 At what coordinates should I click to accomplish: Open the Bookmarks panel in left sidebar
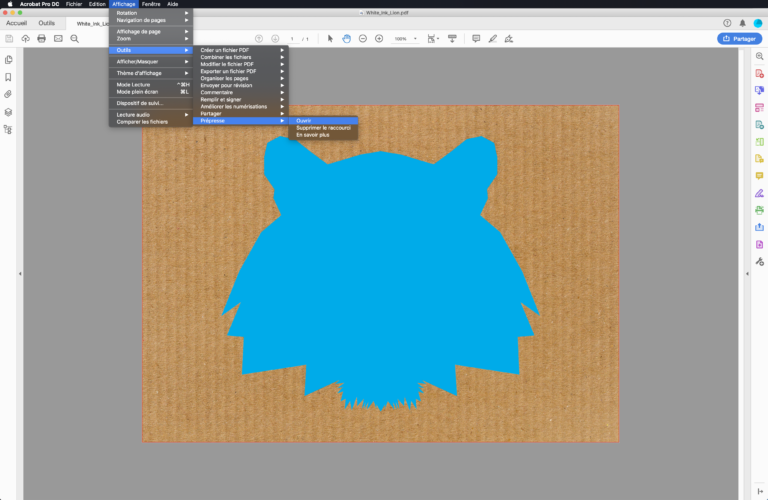point(8,77)
